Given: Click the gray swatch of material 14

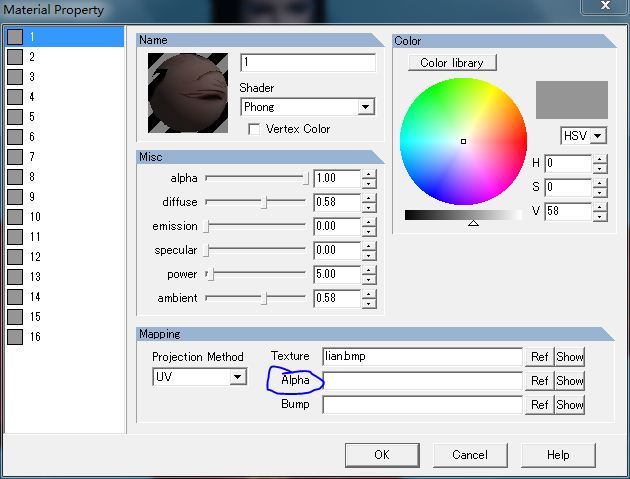Looking at the screenshot, I should [x=15, y=297].
